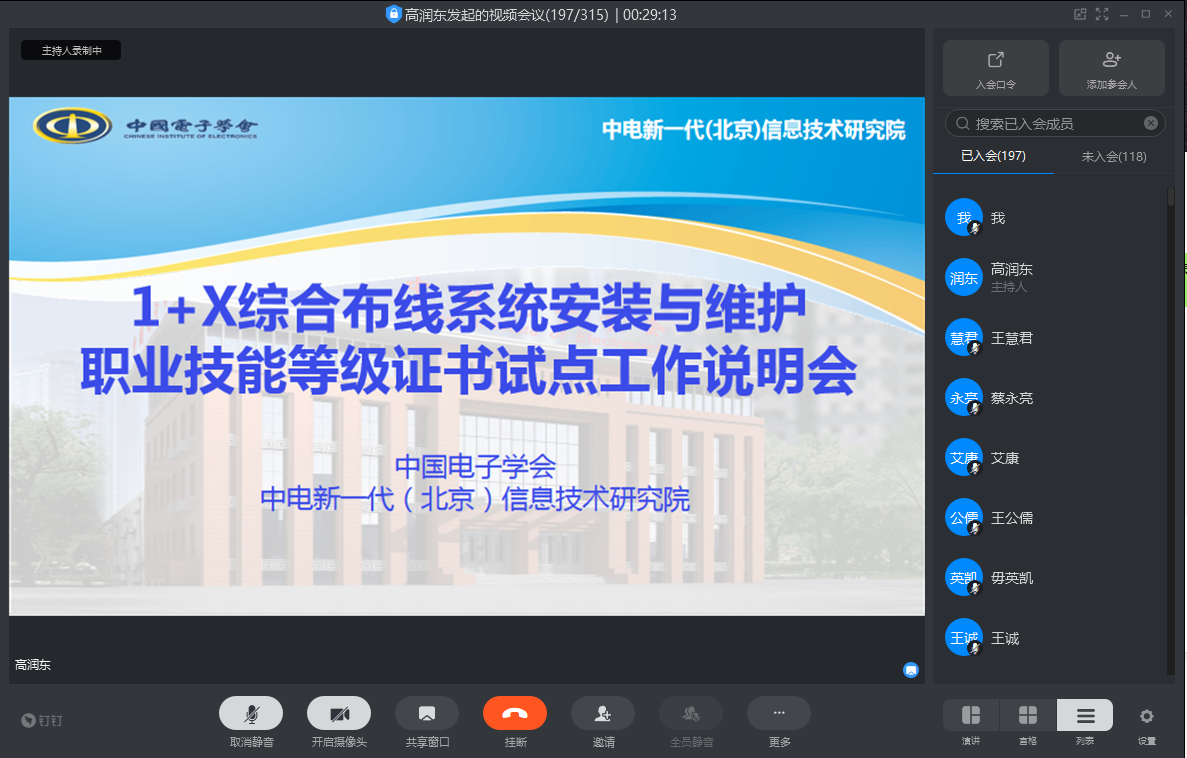Select participant 王慧君 in the list
1187x758 pixels.
[1052, 338]
